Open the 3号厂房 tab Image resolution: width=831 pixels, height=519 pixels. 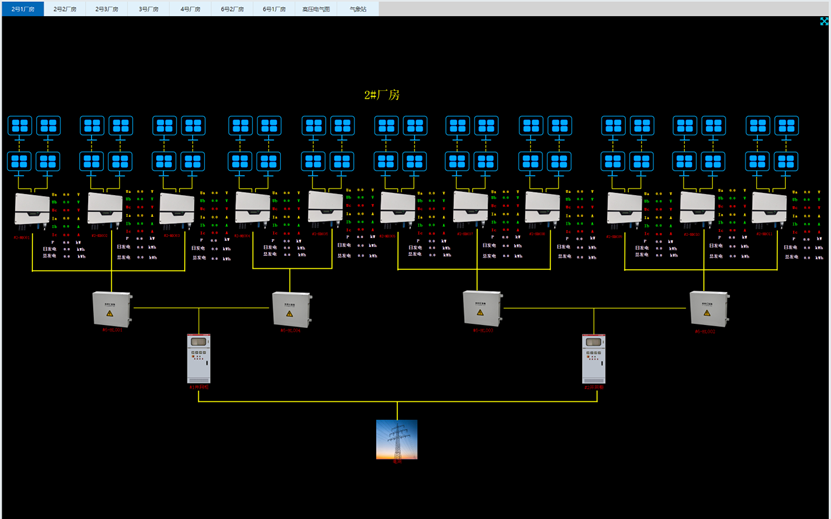coord(148,8)
